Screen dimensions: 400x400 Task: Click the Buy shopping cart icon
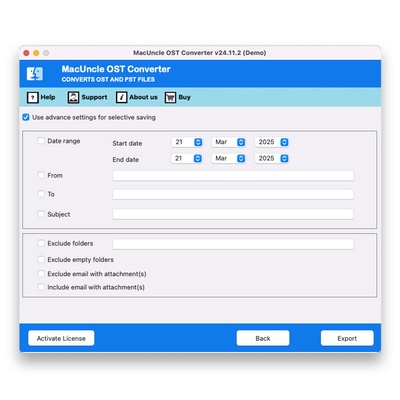click(170, 97)
